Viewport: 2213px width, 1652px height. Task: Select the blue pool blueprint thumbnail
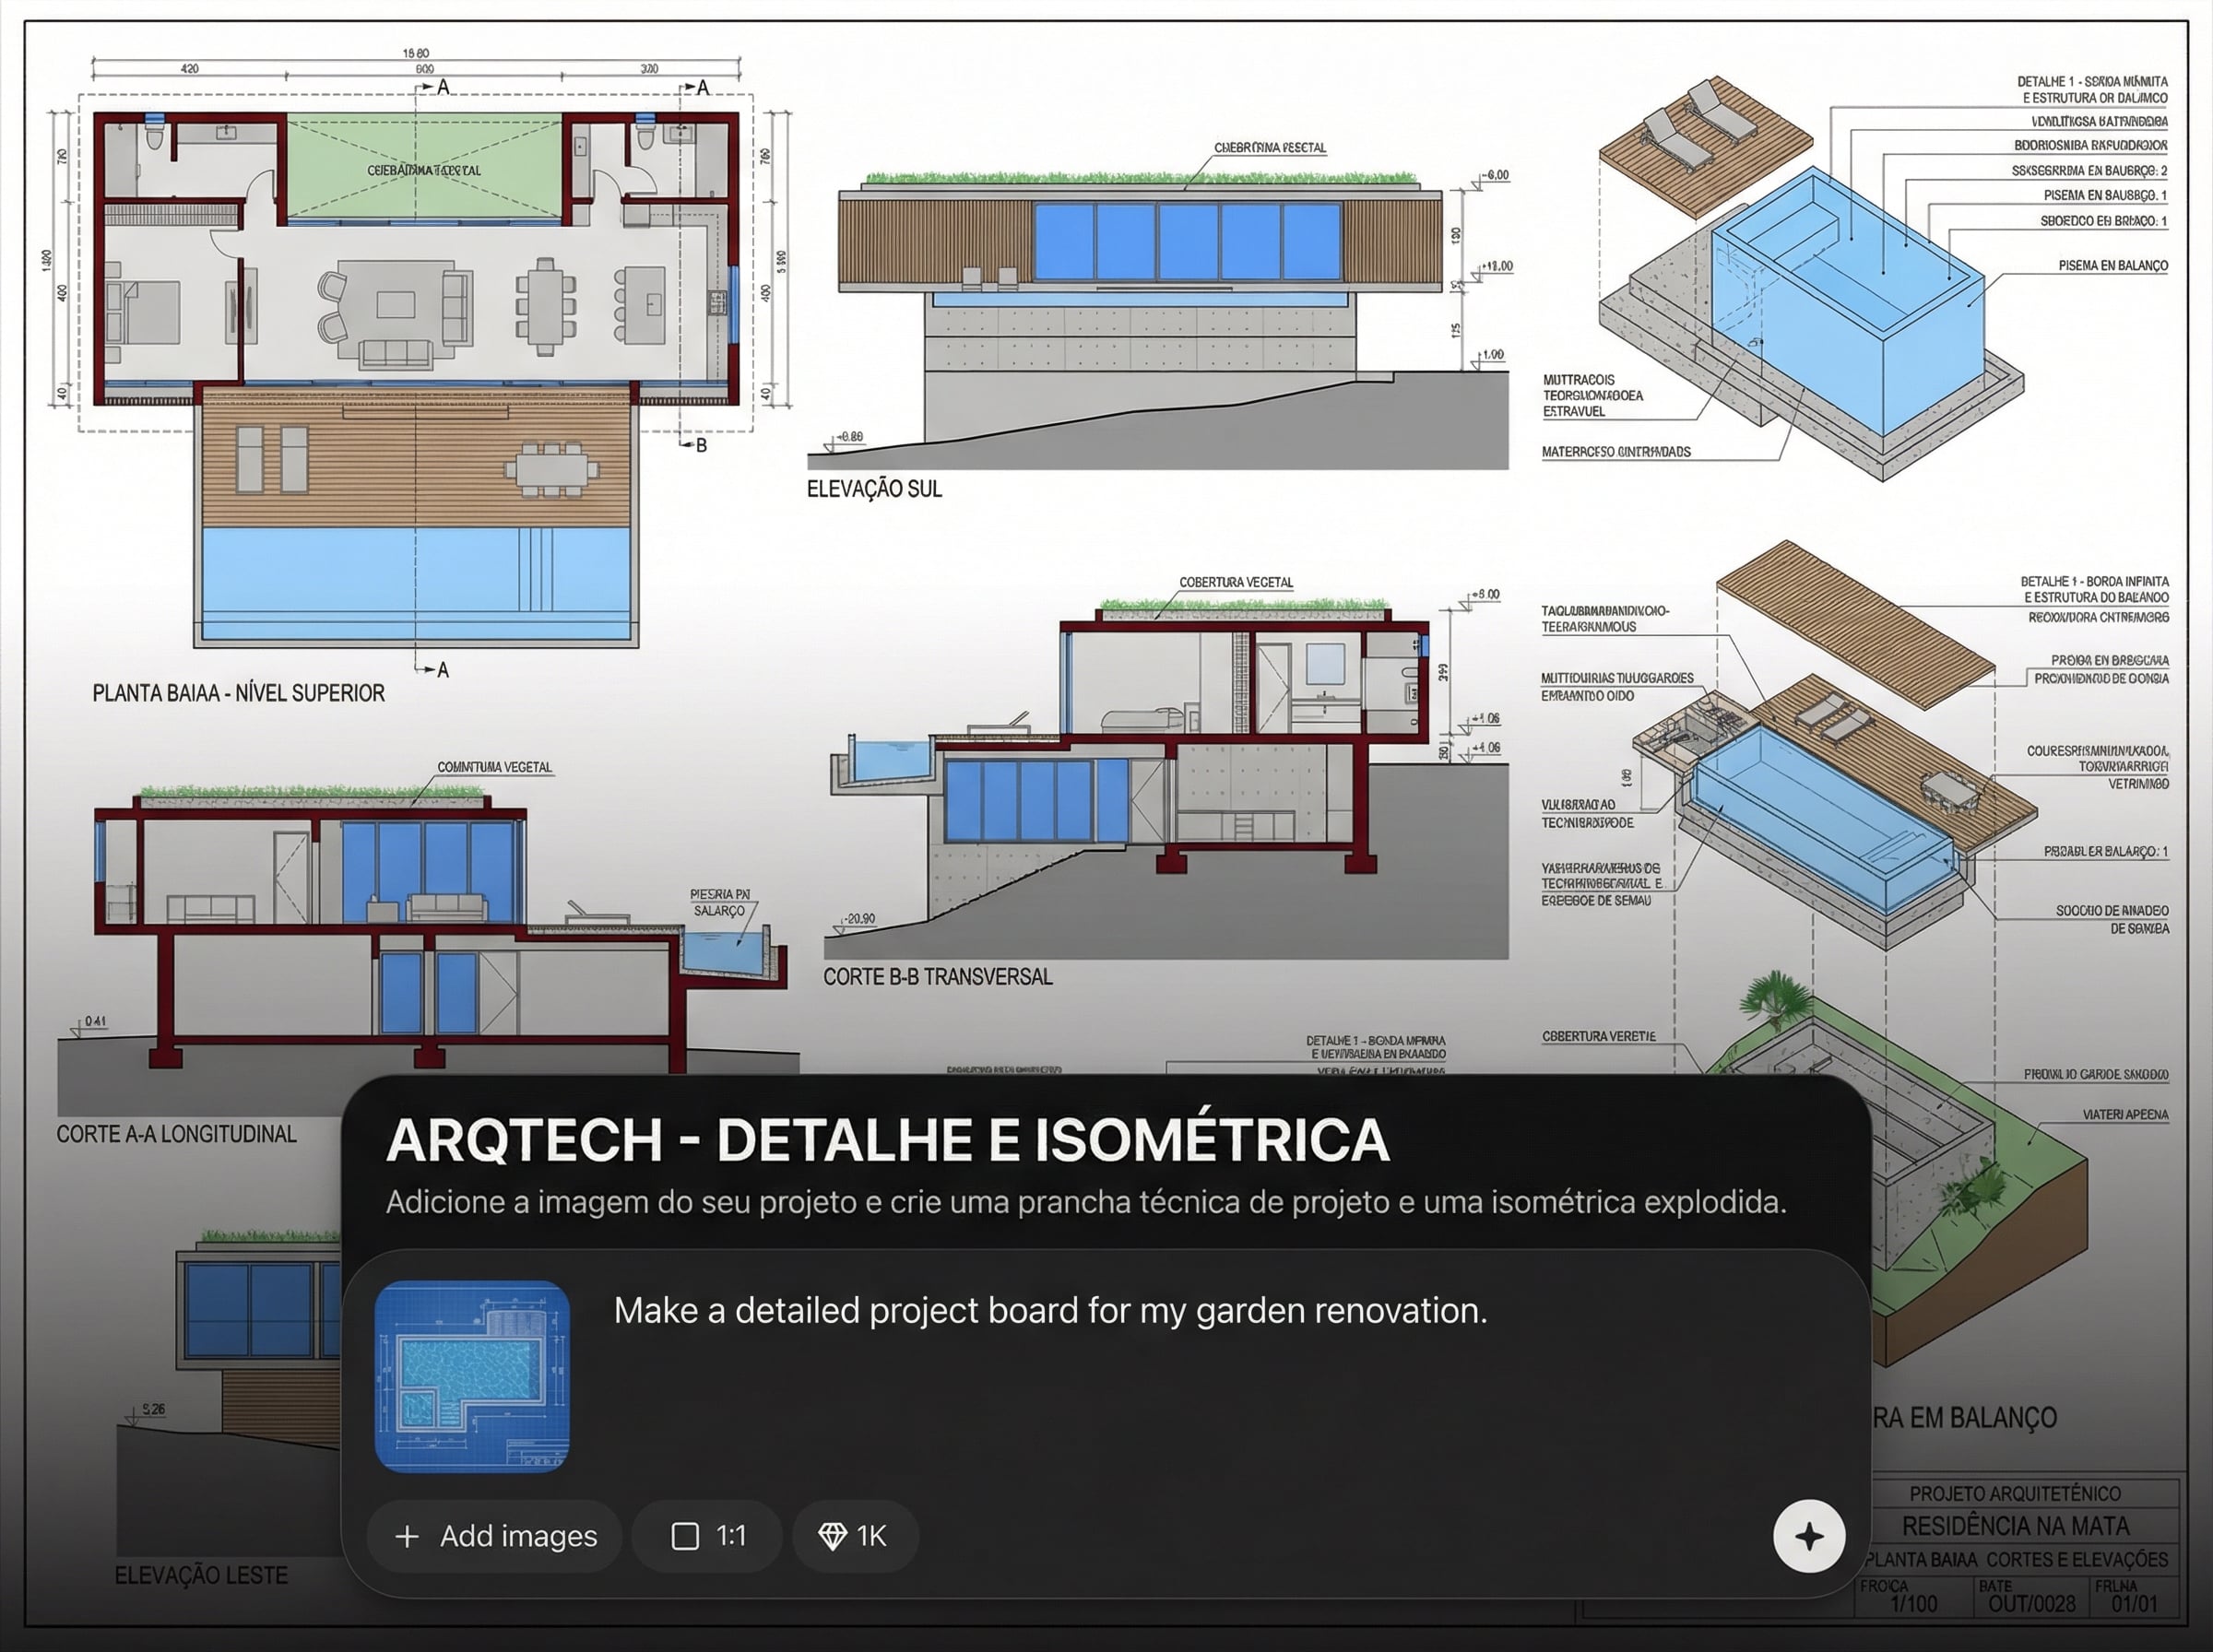click(472, 1376)
